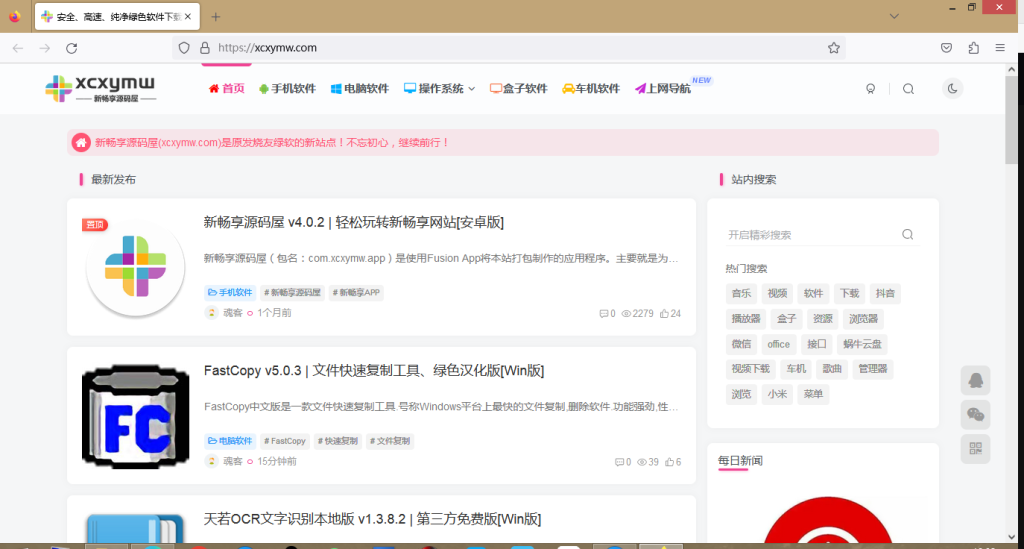This screenshot has height=549, width=1024.
Task: Click the 手机软件 category tag
Action: point(229,292)
